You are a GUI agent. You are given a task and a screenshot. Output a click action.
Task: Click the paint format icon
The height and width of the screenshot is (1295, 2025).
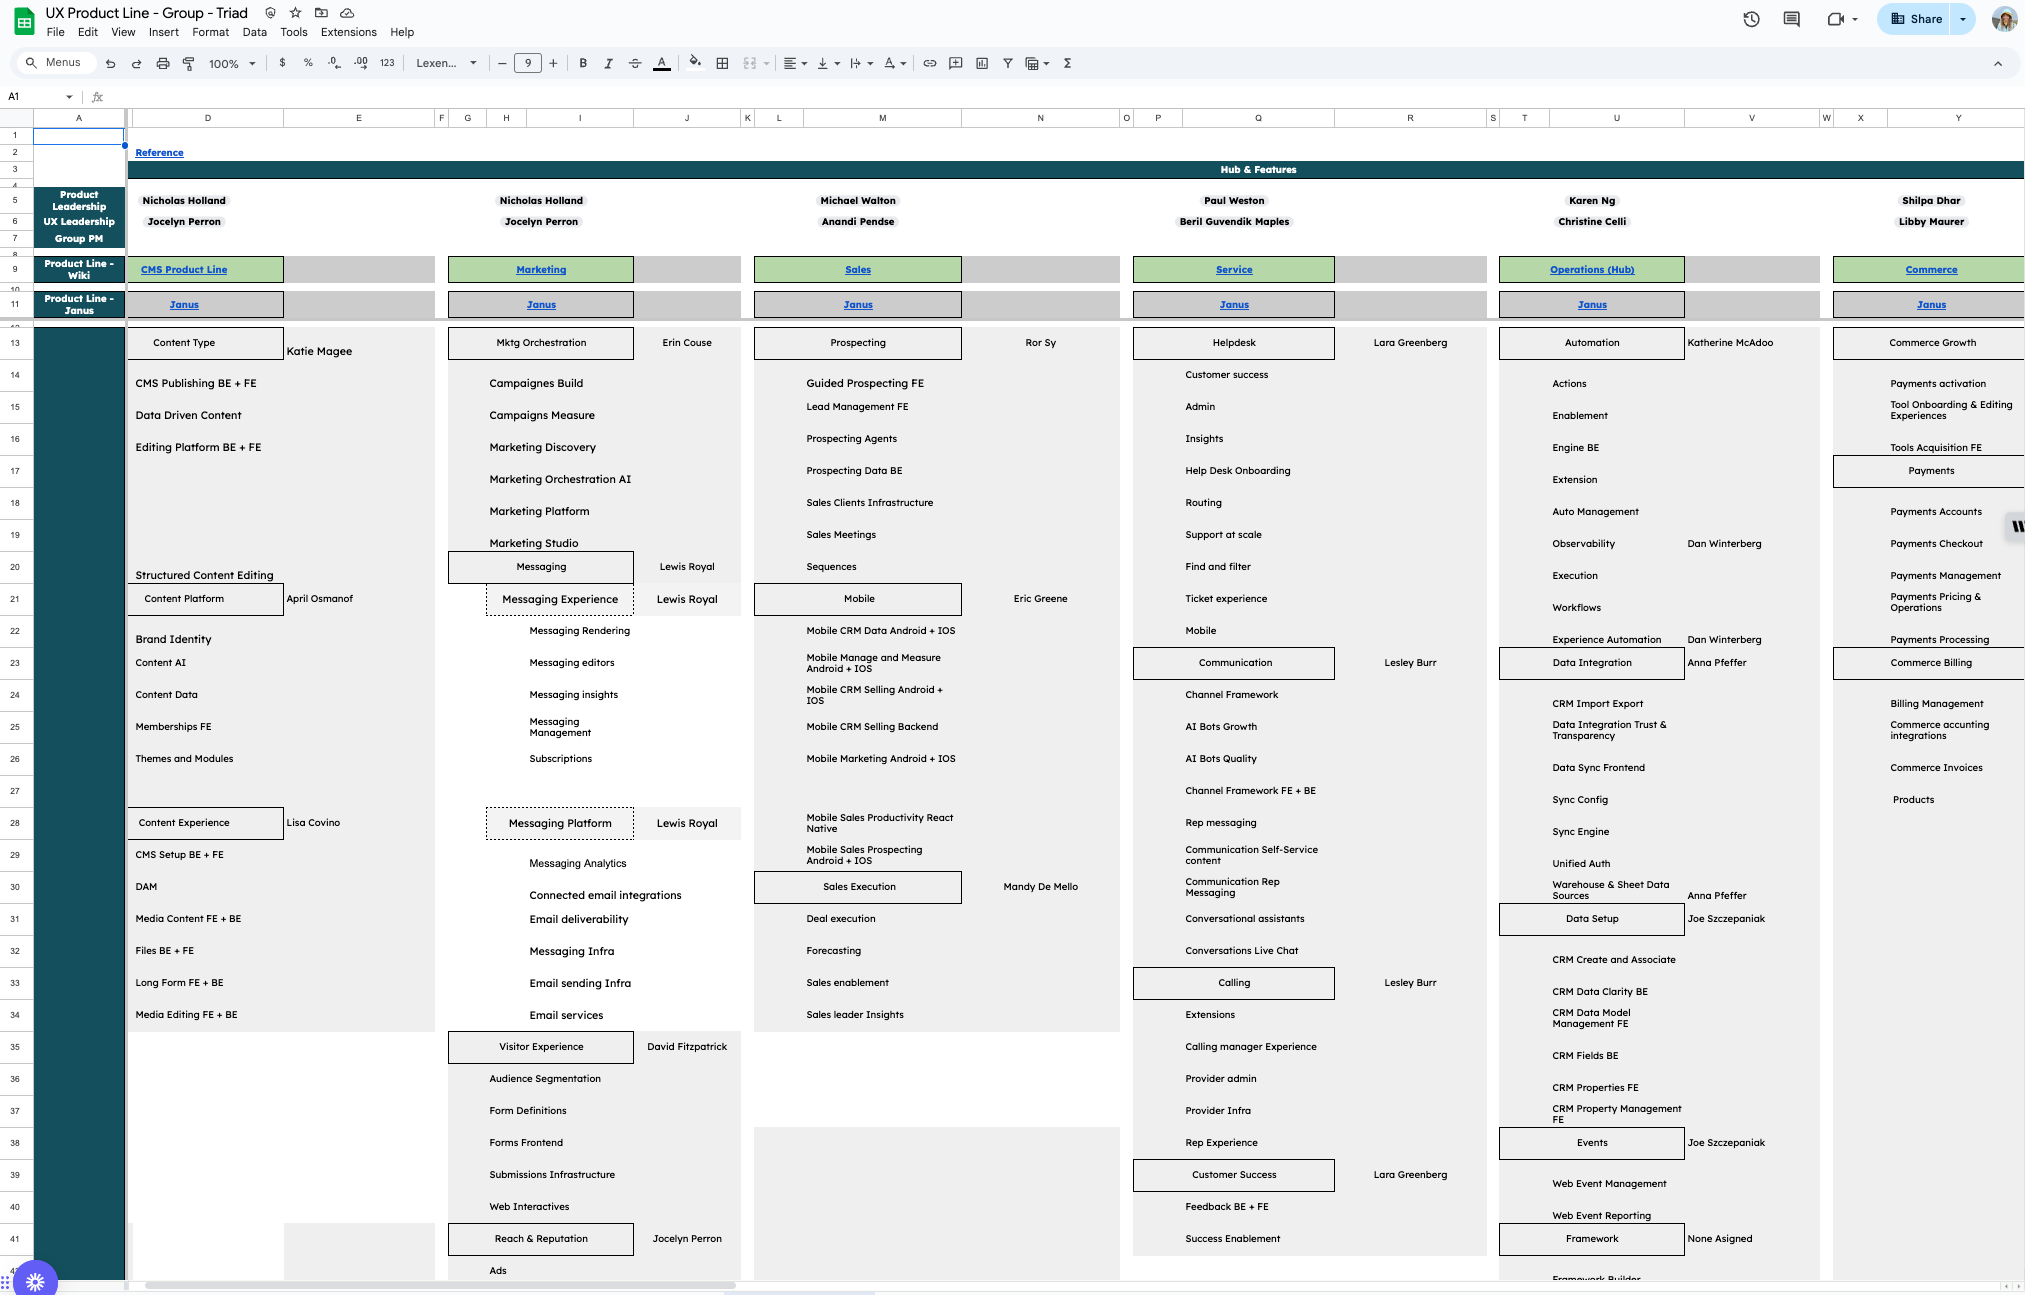click(188, 63)
